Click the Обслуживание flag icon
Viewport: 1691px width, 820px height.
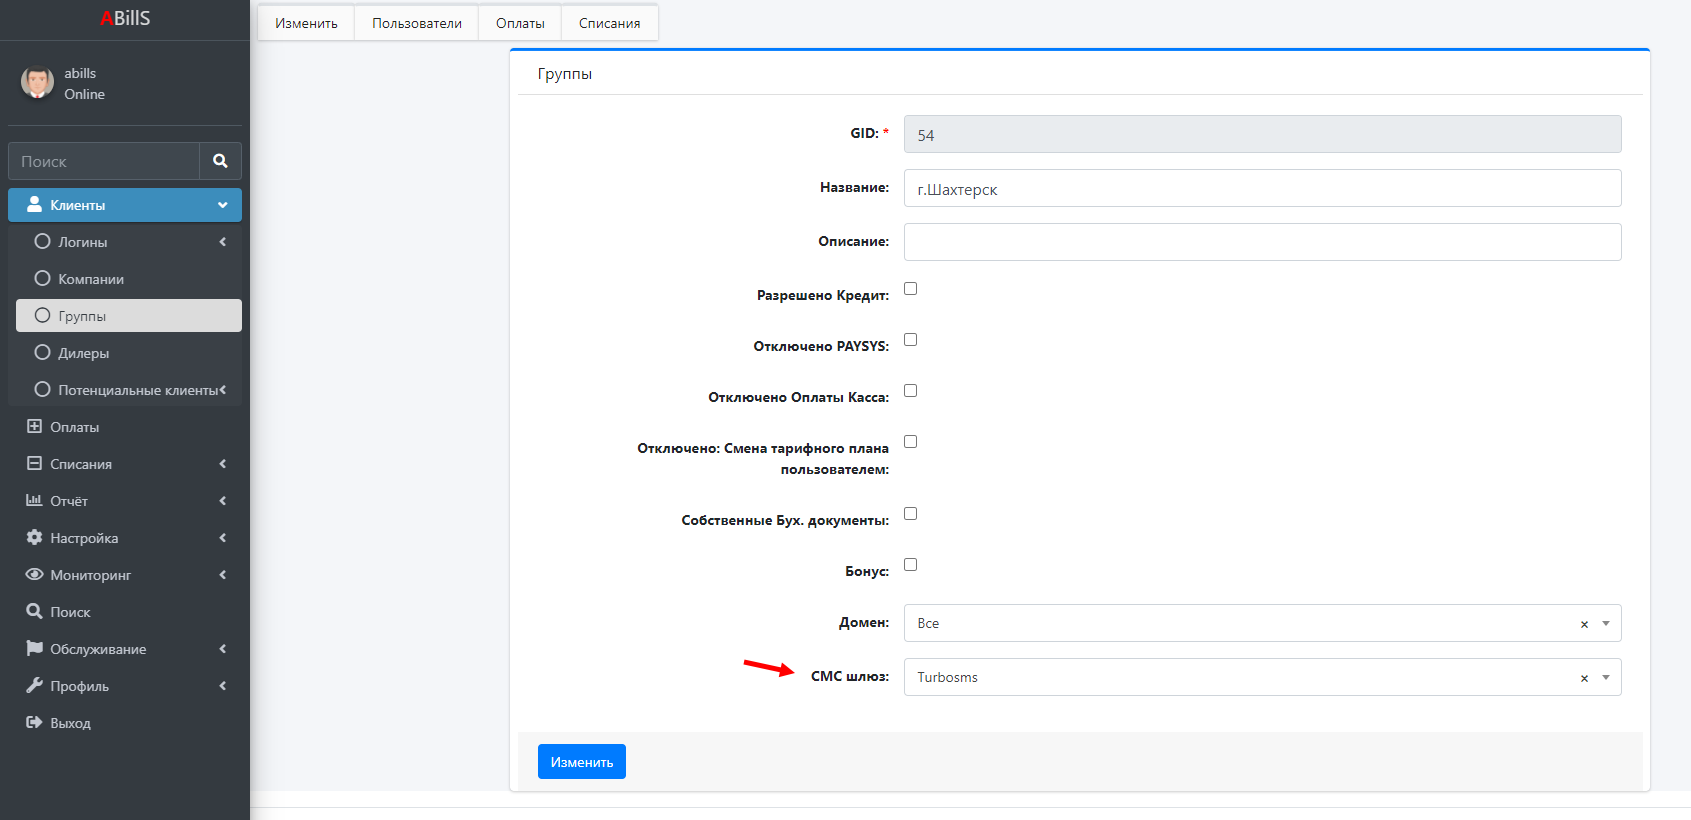click(x=34, y=649)
